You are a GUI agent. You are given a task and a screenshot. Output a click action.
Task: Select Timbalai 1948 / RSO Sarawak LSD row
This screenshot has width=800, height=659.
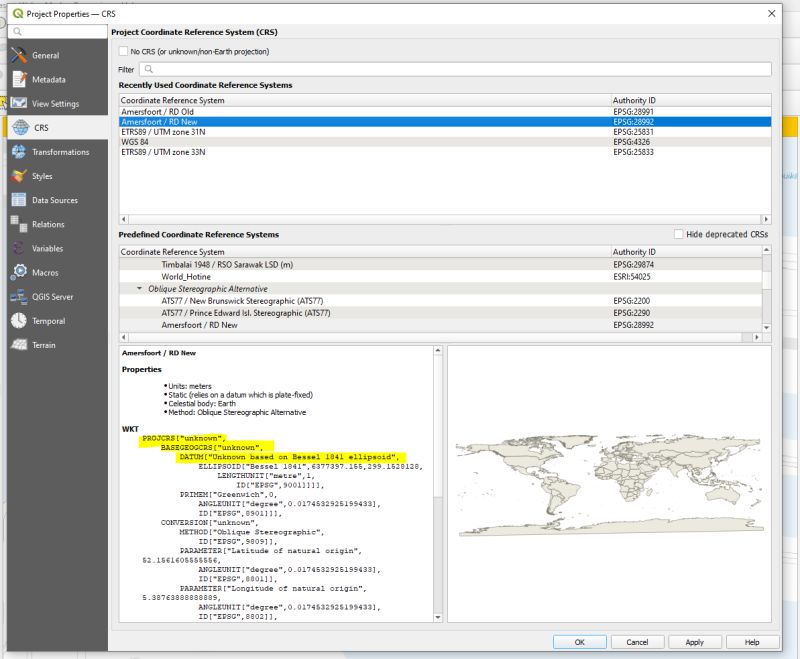(441, 264)
